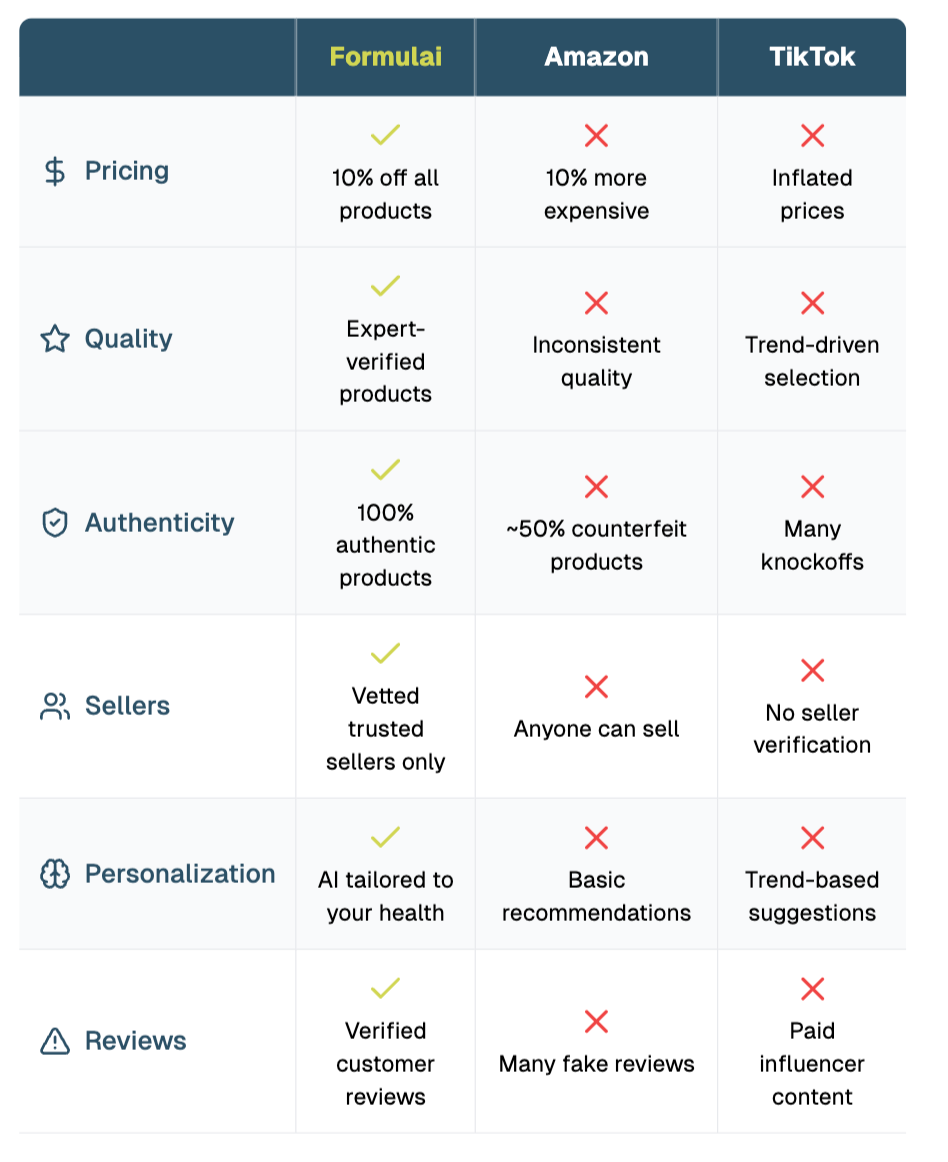Click the warning triangle Reviews icon
The width and height of the screenshot is (948, 1162).
pyautogui.click(x=55, y=1041)
